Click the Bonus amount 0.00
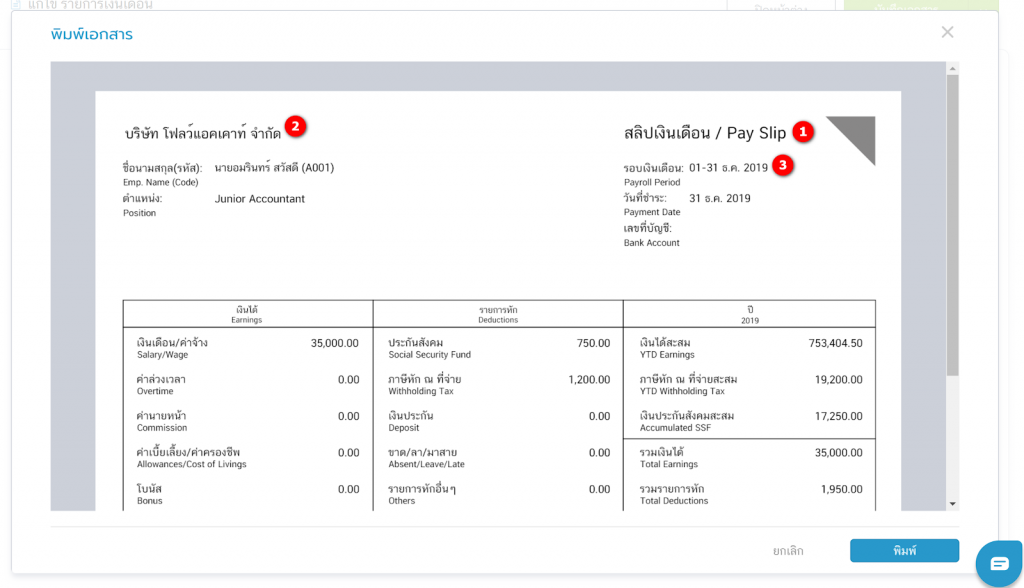 click(x=349, y=489)
